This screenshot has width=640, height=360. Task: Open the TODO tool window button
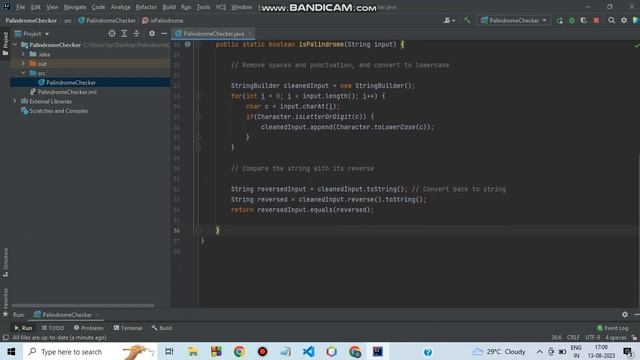click(x=53, y=328)
